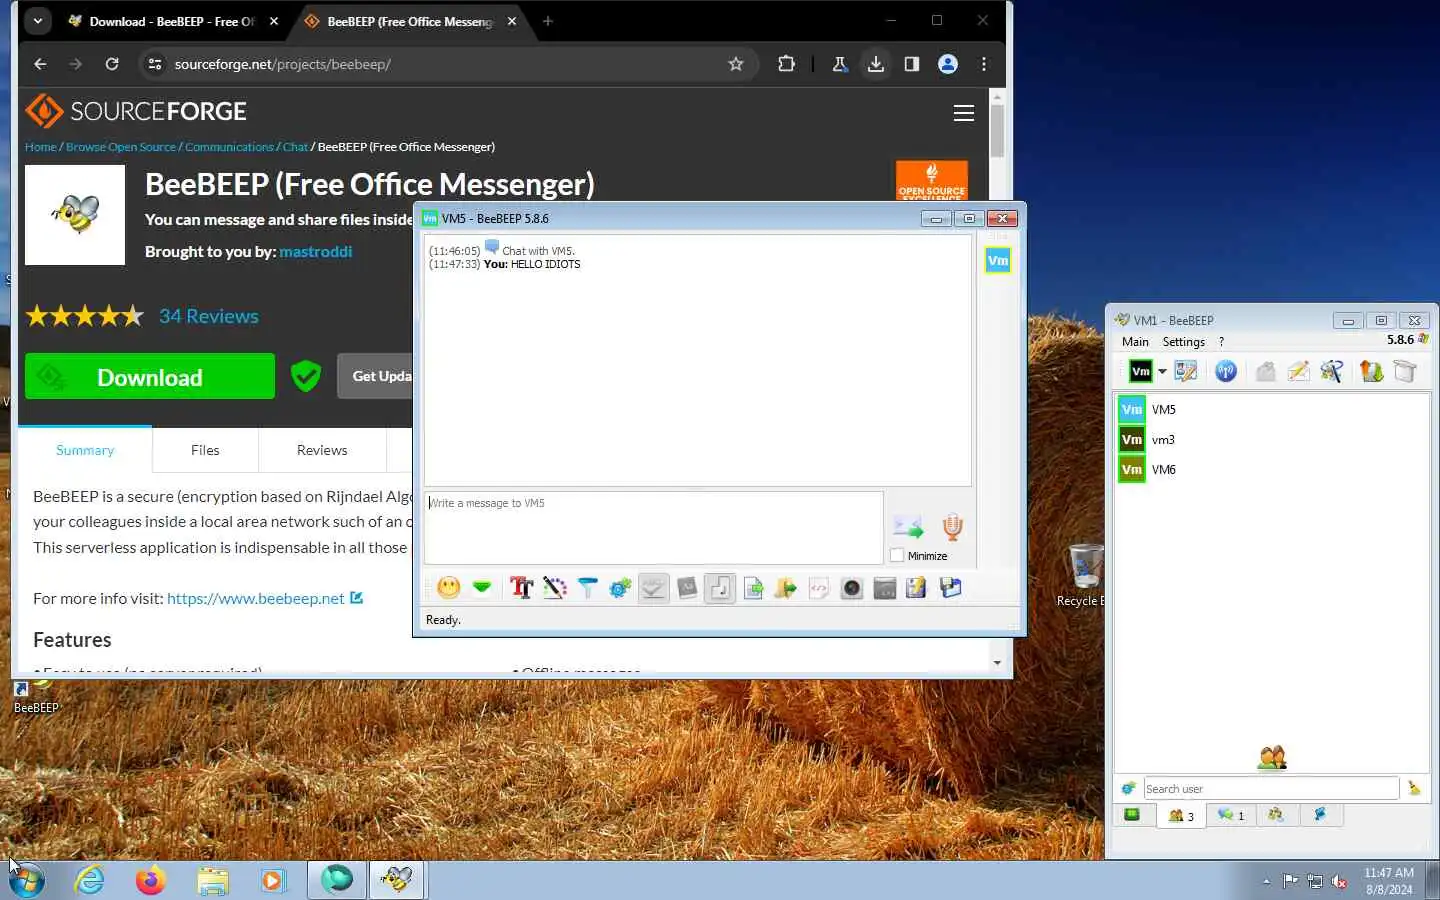Open file transfers up-down arrows icon
Viewport: 1440px width, 900px height.
tap(1372, 371)
